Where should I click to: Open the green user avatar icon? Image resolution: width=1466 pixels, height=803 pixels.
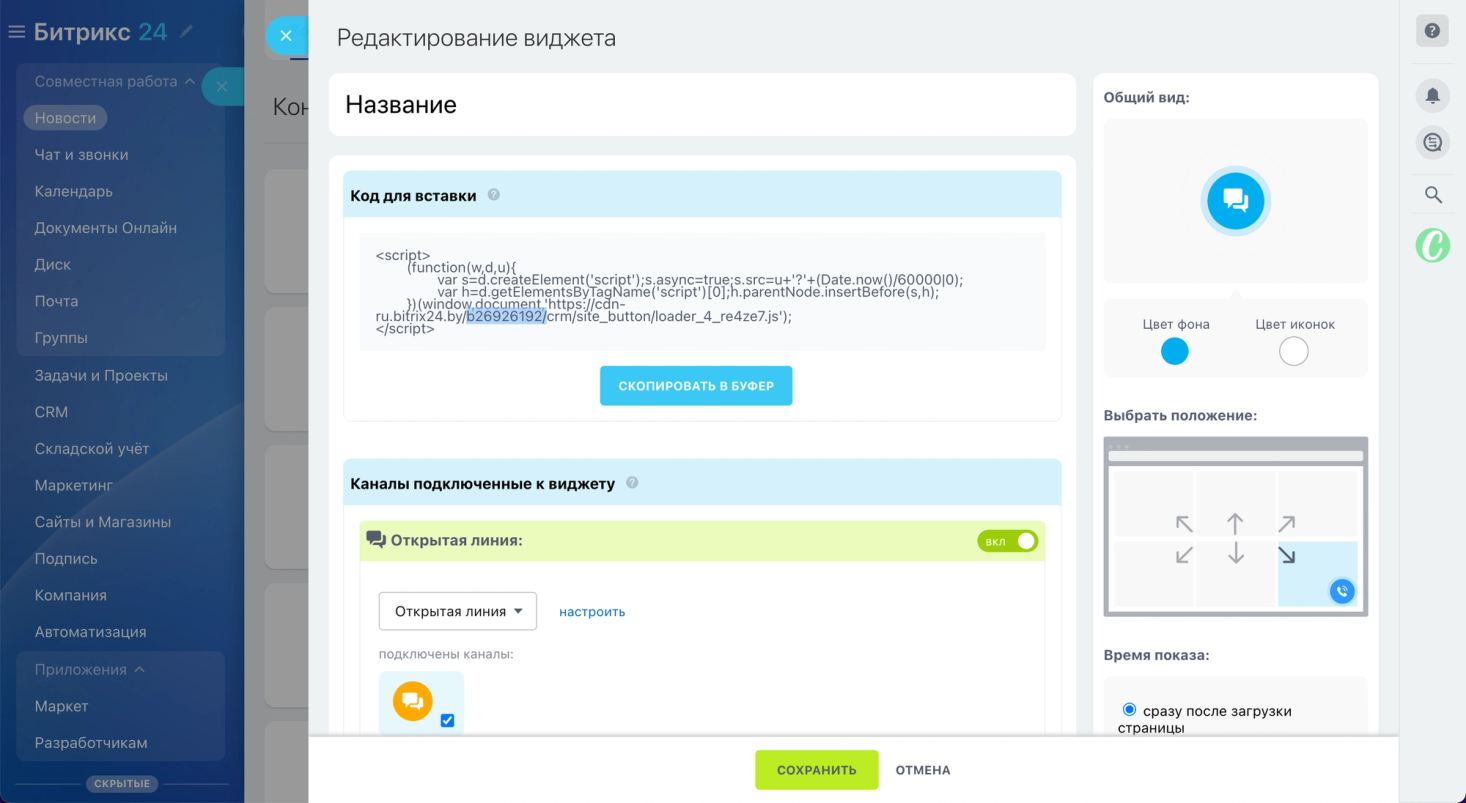[1432, 245]
